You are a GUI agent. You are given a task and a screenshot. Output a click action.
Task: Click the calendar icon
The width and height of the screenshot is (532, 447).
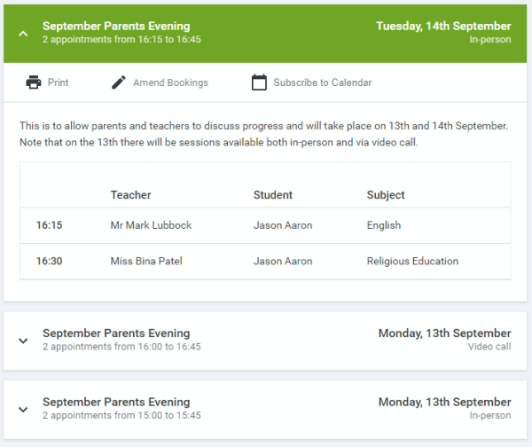tap(259, 82)
